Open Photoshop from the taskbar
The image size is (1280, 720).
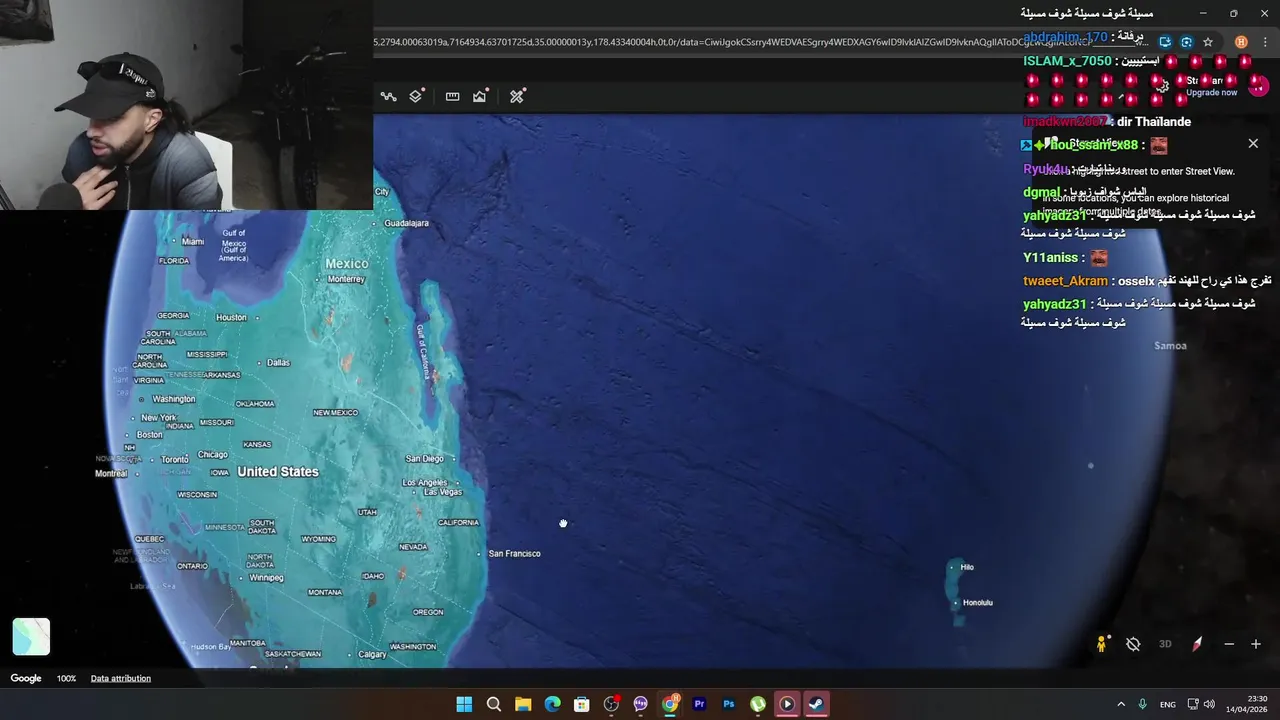(x=728, y=704)
